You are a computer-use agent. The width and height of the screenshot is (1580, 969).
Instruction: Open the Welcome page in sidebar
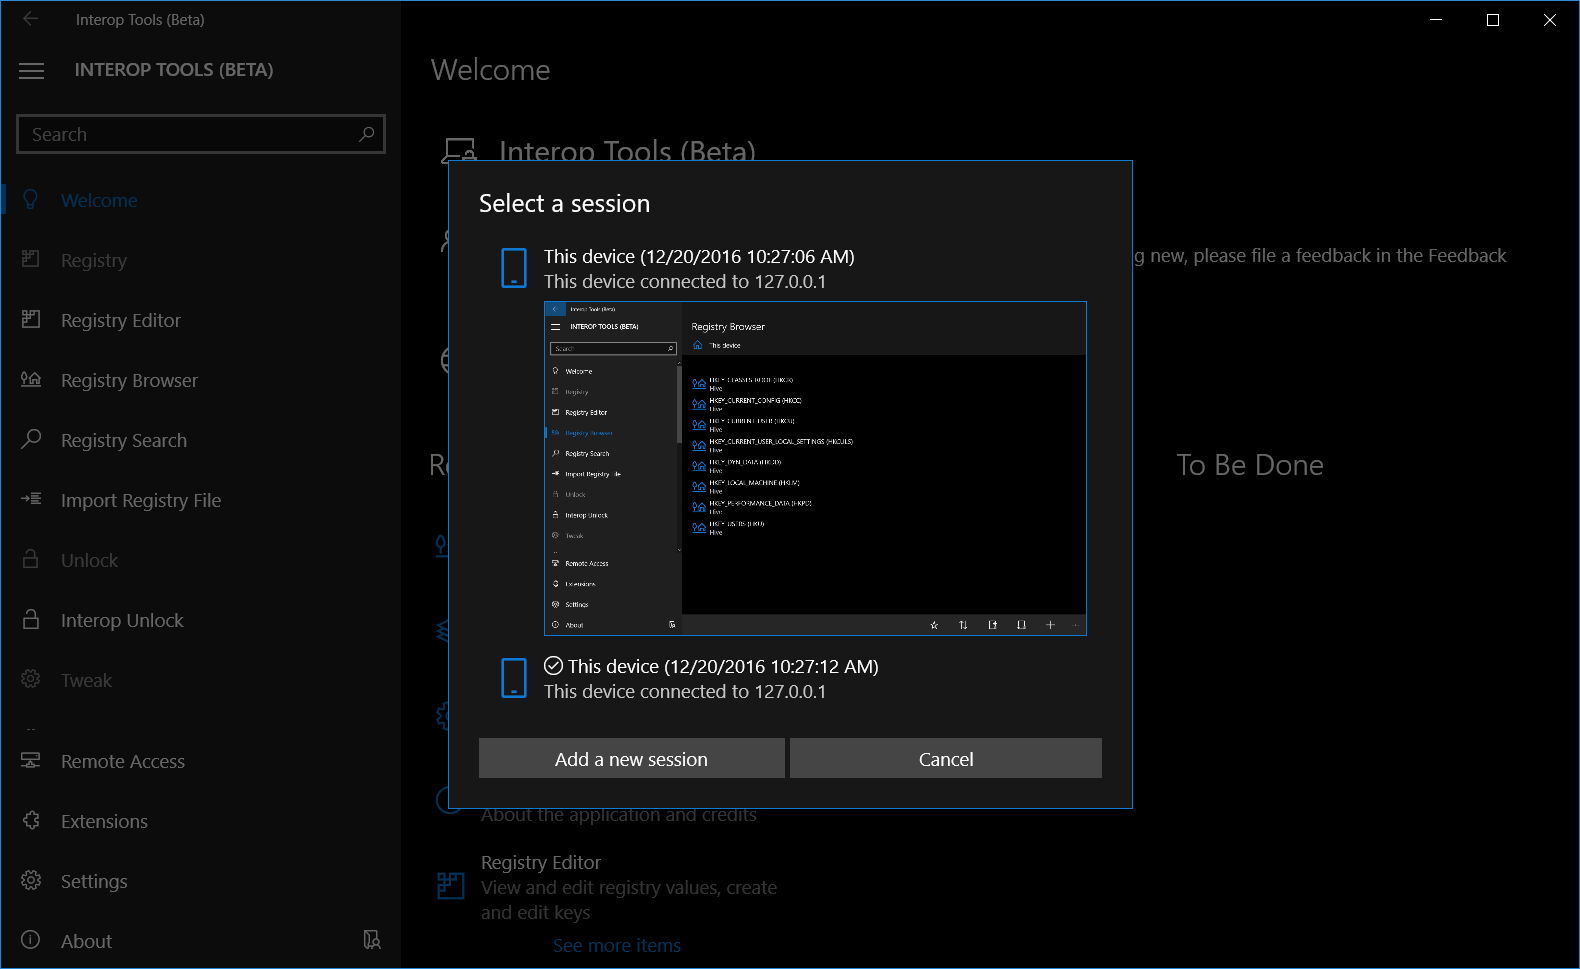[200, 200]
